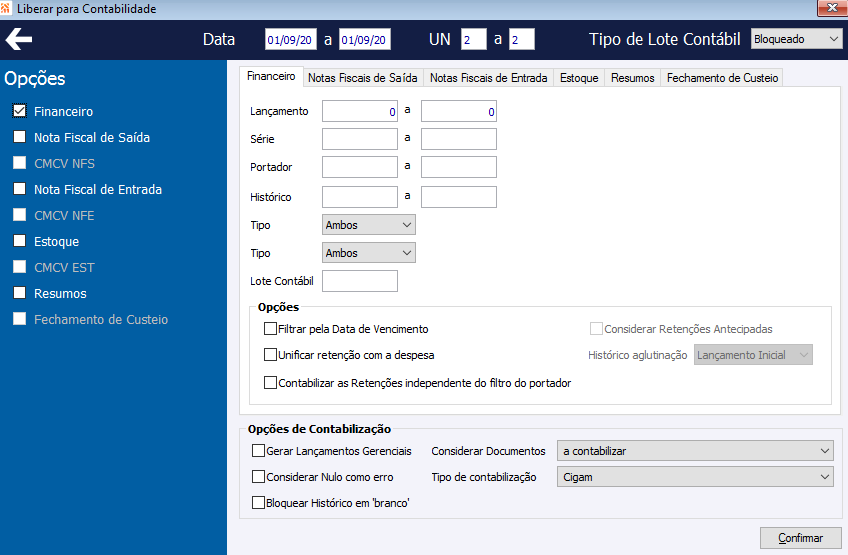Click the second UN field
Screen dimensions: 848x555
521,39
